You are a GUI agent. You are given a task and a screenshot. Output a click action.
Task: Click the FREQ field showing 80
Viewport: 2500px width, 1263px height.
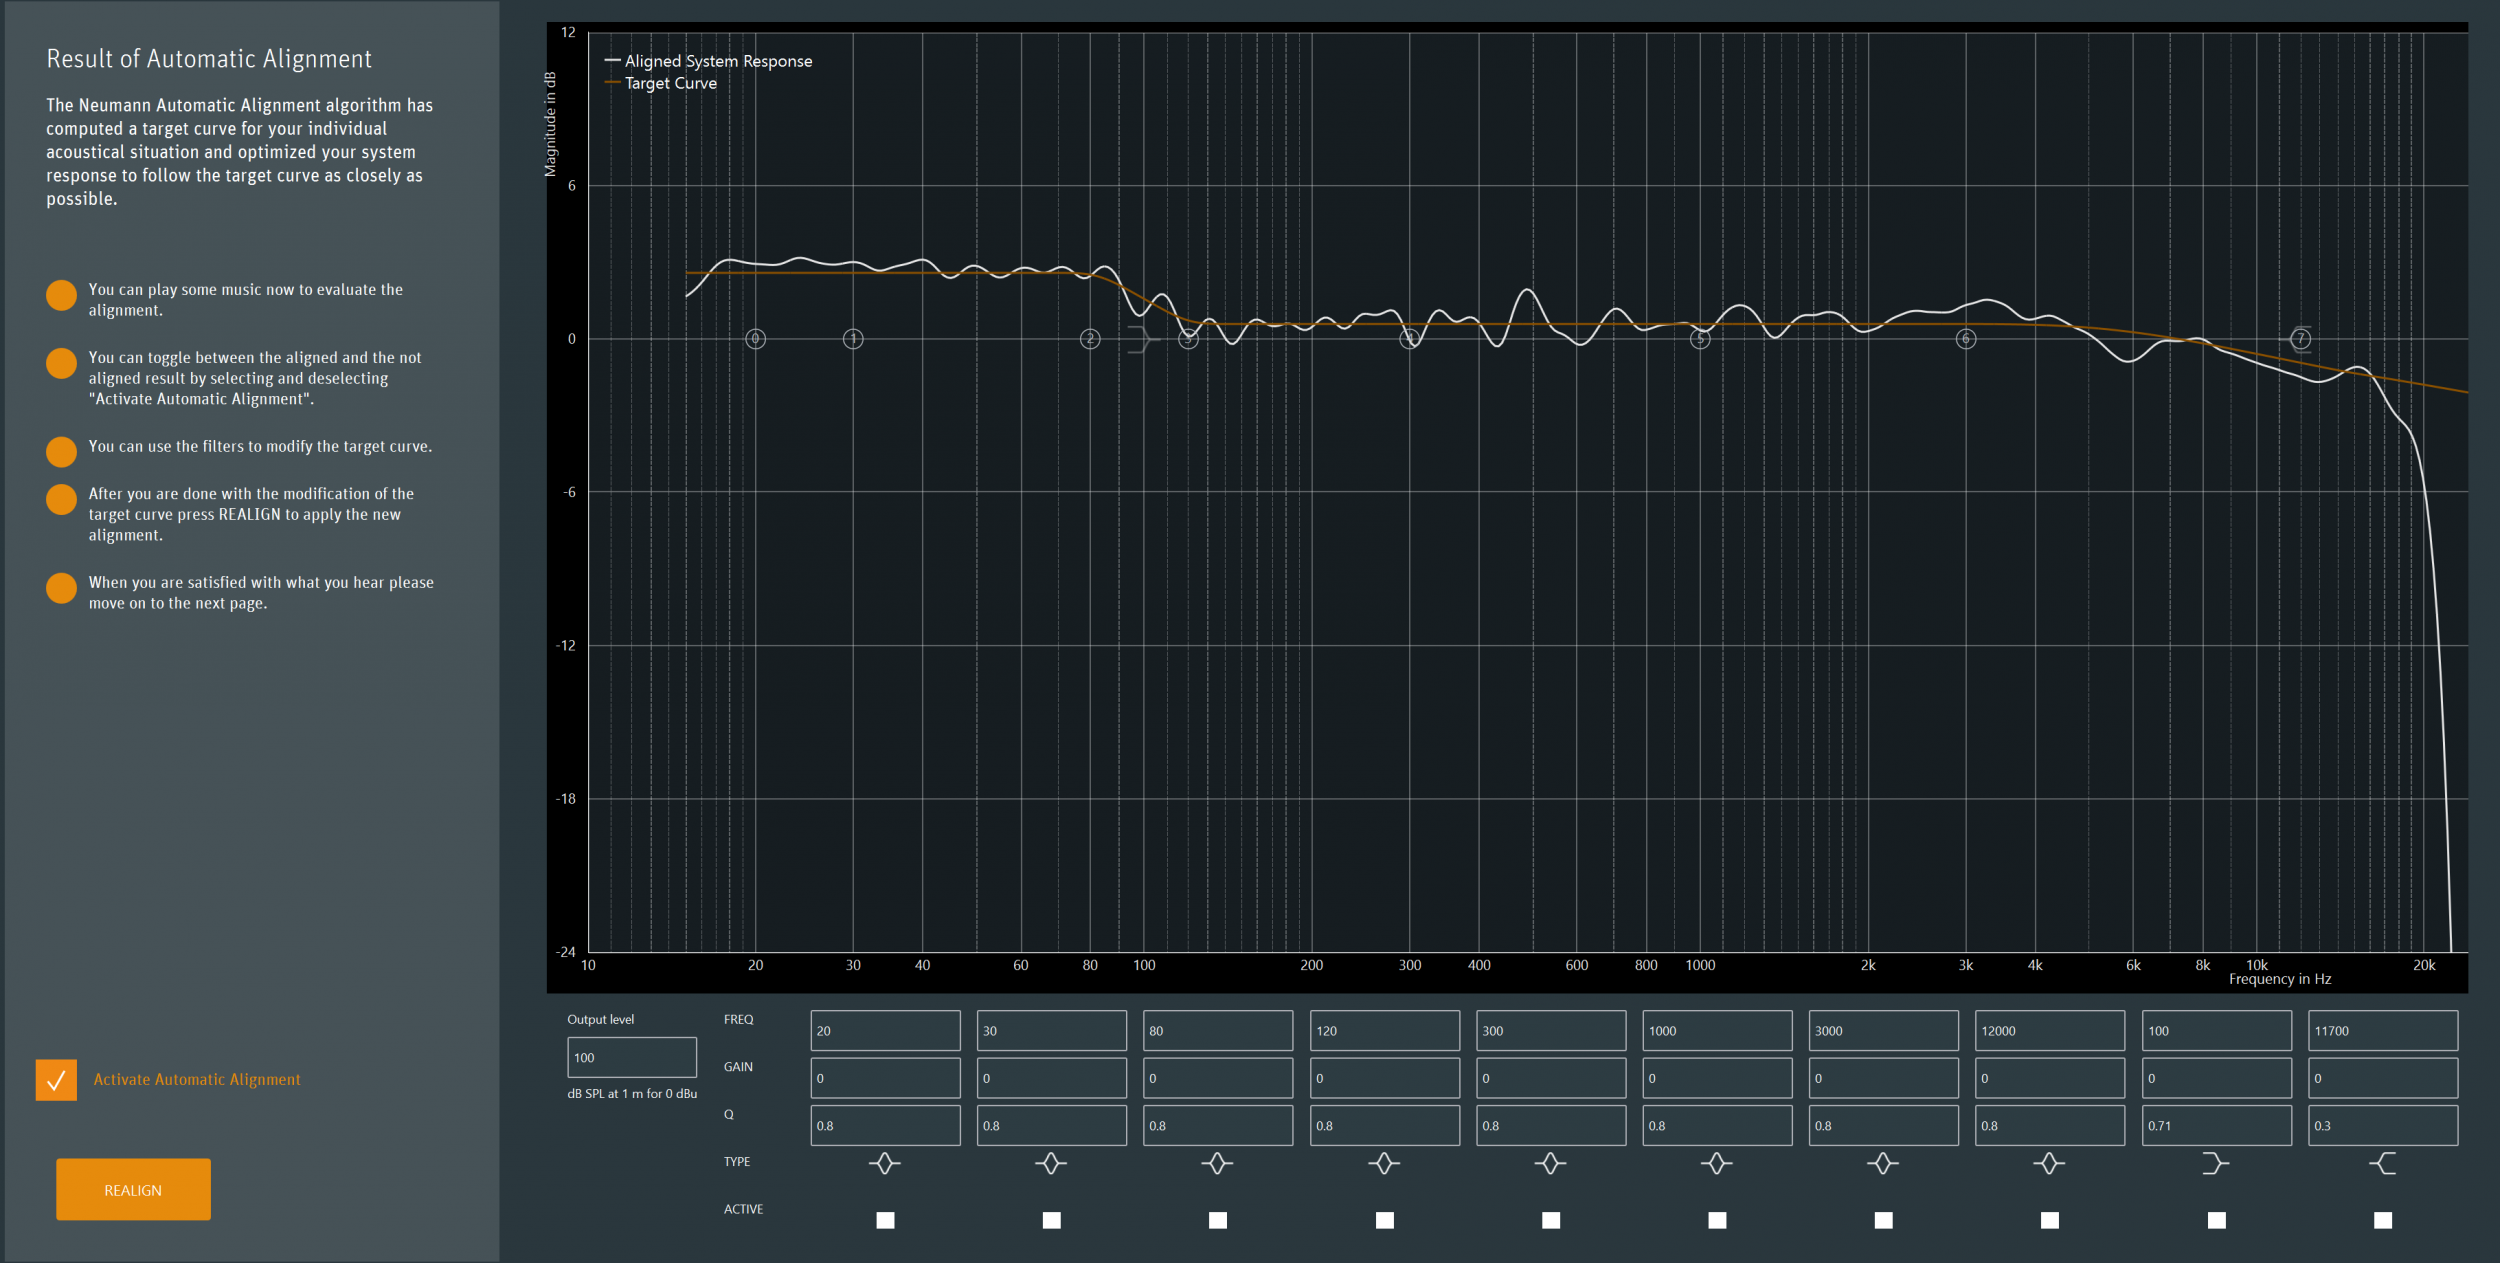tap(1217, 1030)
